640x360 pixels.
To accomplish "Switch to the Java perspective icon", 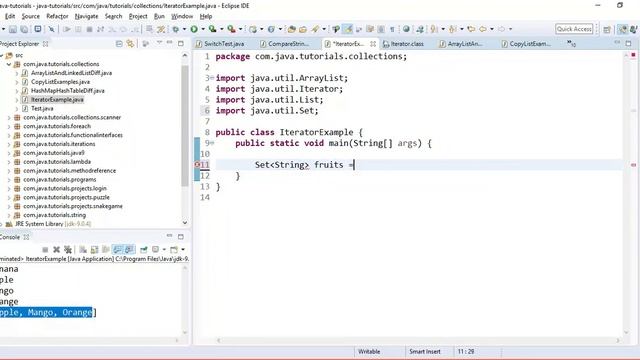I will 622,29.
